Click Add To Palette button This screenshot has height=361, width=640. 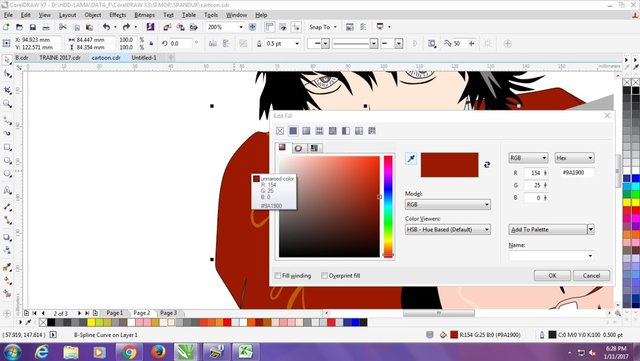548,230
